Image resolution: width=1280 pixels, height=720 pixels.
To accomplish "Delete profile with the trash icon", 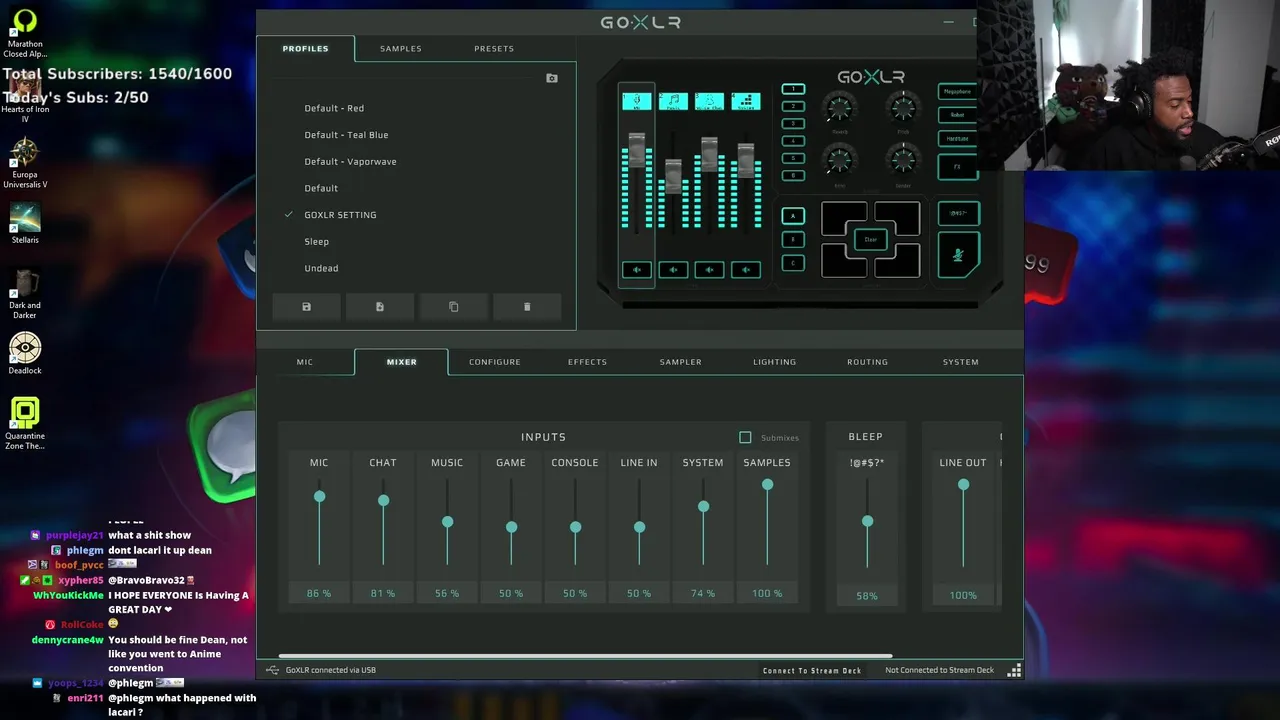I will (527, 307).
